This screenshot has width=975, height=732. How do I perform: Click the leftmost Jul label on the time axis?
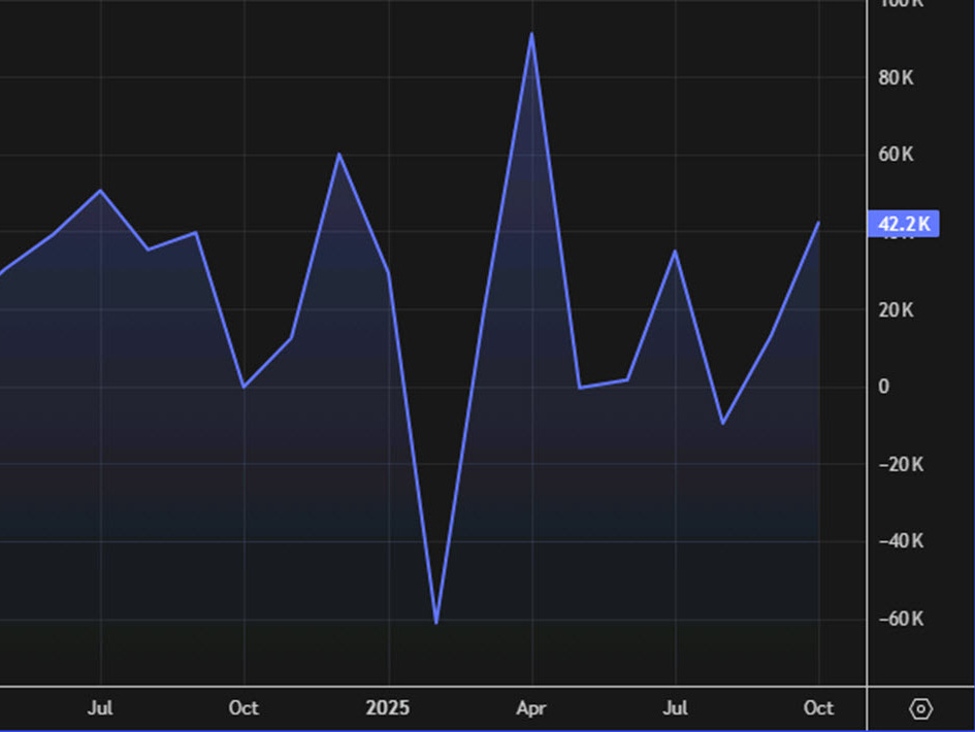pos(100,708)
